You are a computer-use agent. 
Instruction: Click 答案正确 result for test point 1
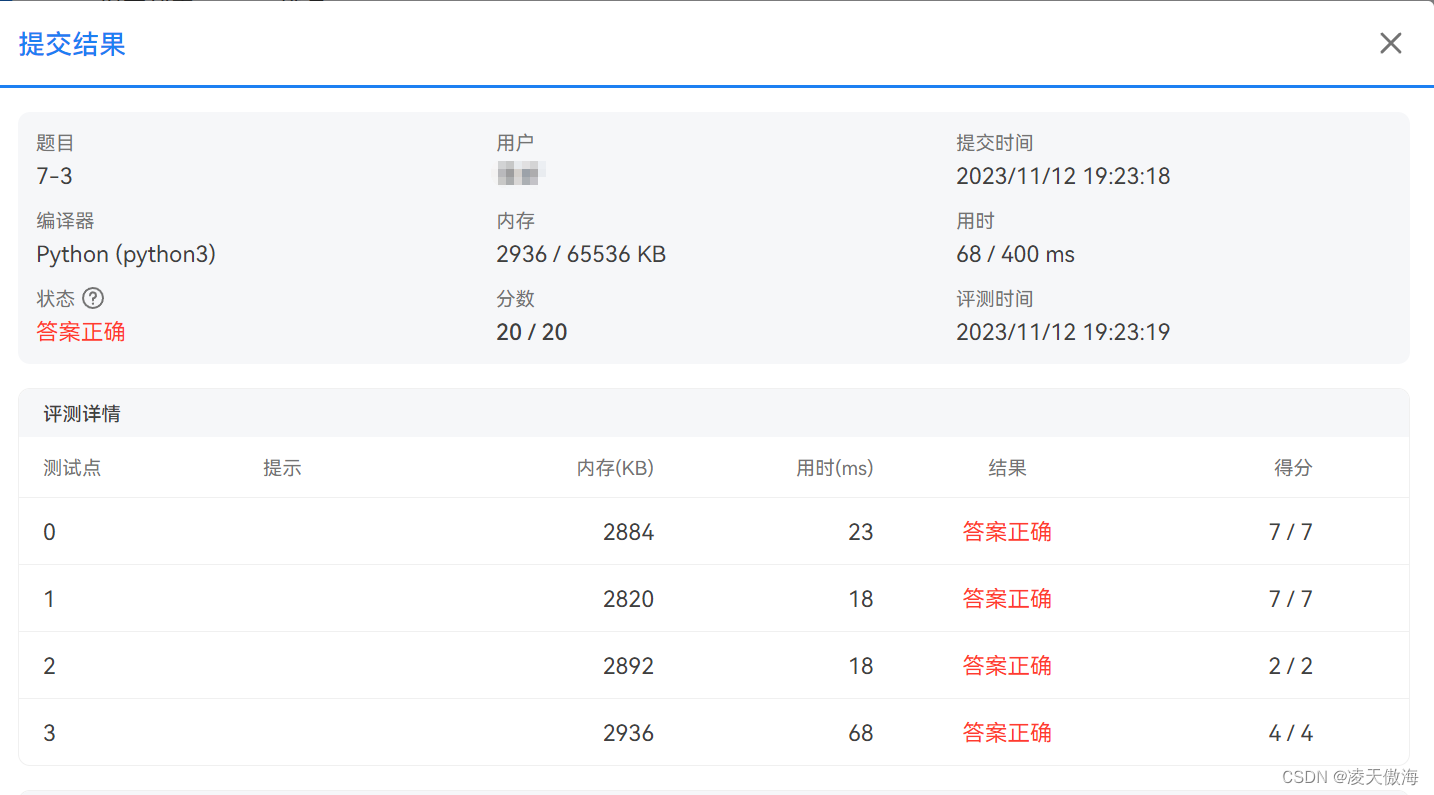pos(1007,599)
